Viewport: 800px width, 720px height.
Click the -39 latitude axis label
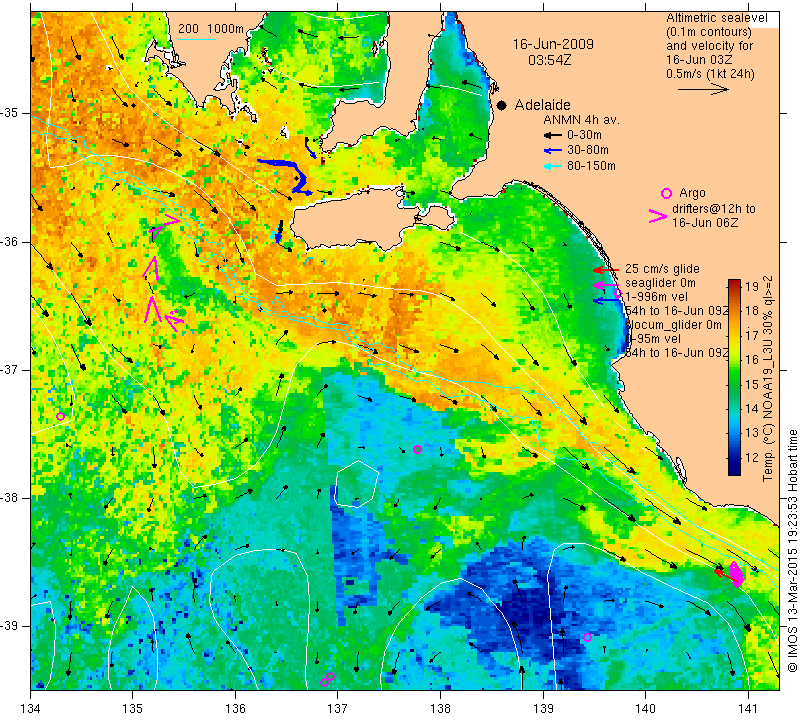[10, 626]
